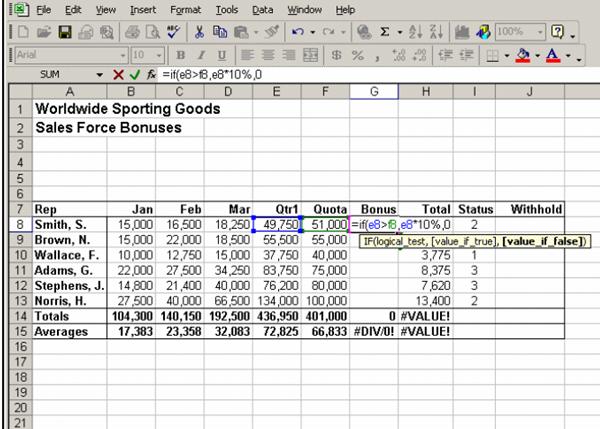
Task: Open the Format menu
Action: (x=185, y=10)
